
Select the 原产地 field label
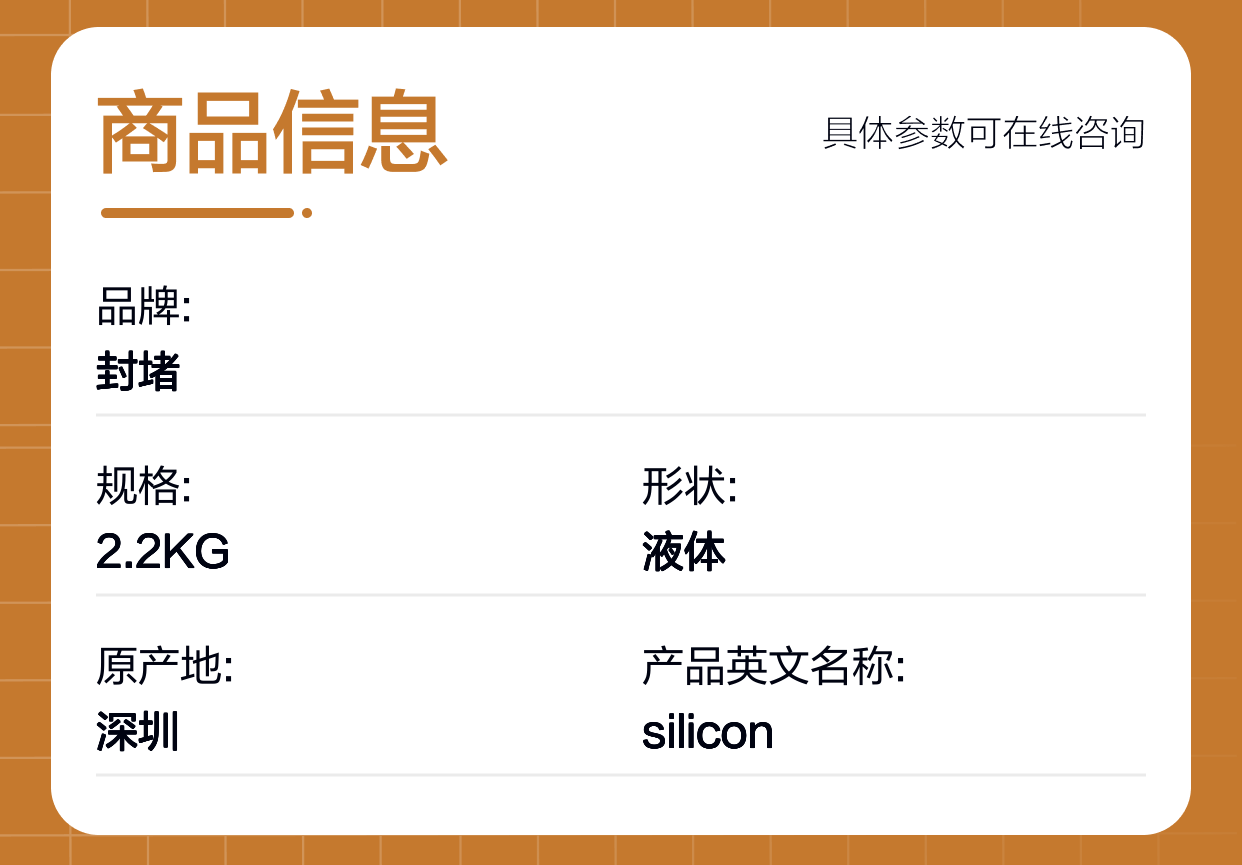pyautogui.click(x=165, y=667)
